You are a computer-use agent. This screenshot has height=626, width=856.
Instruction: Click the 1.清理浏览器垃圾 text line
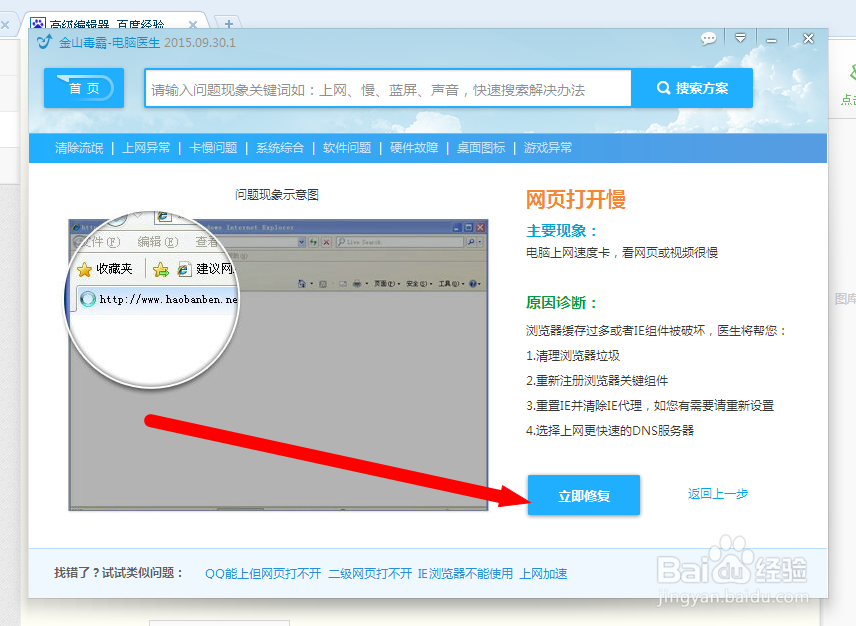[x=573, y=356]
